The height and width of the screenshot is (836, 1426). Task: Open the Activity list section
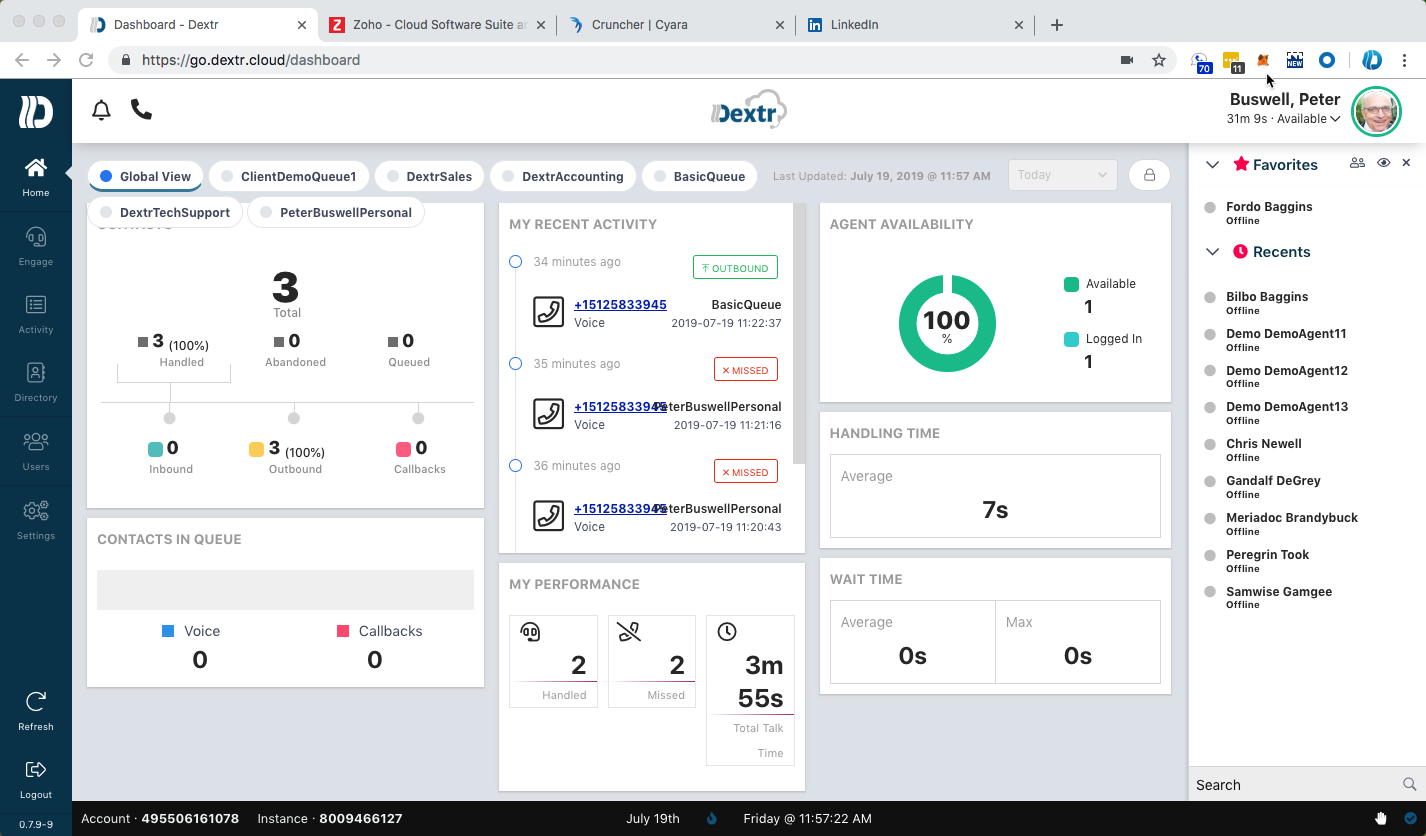pyautogui.click(x=36, y=314)
